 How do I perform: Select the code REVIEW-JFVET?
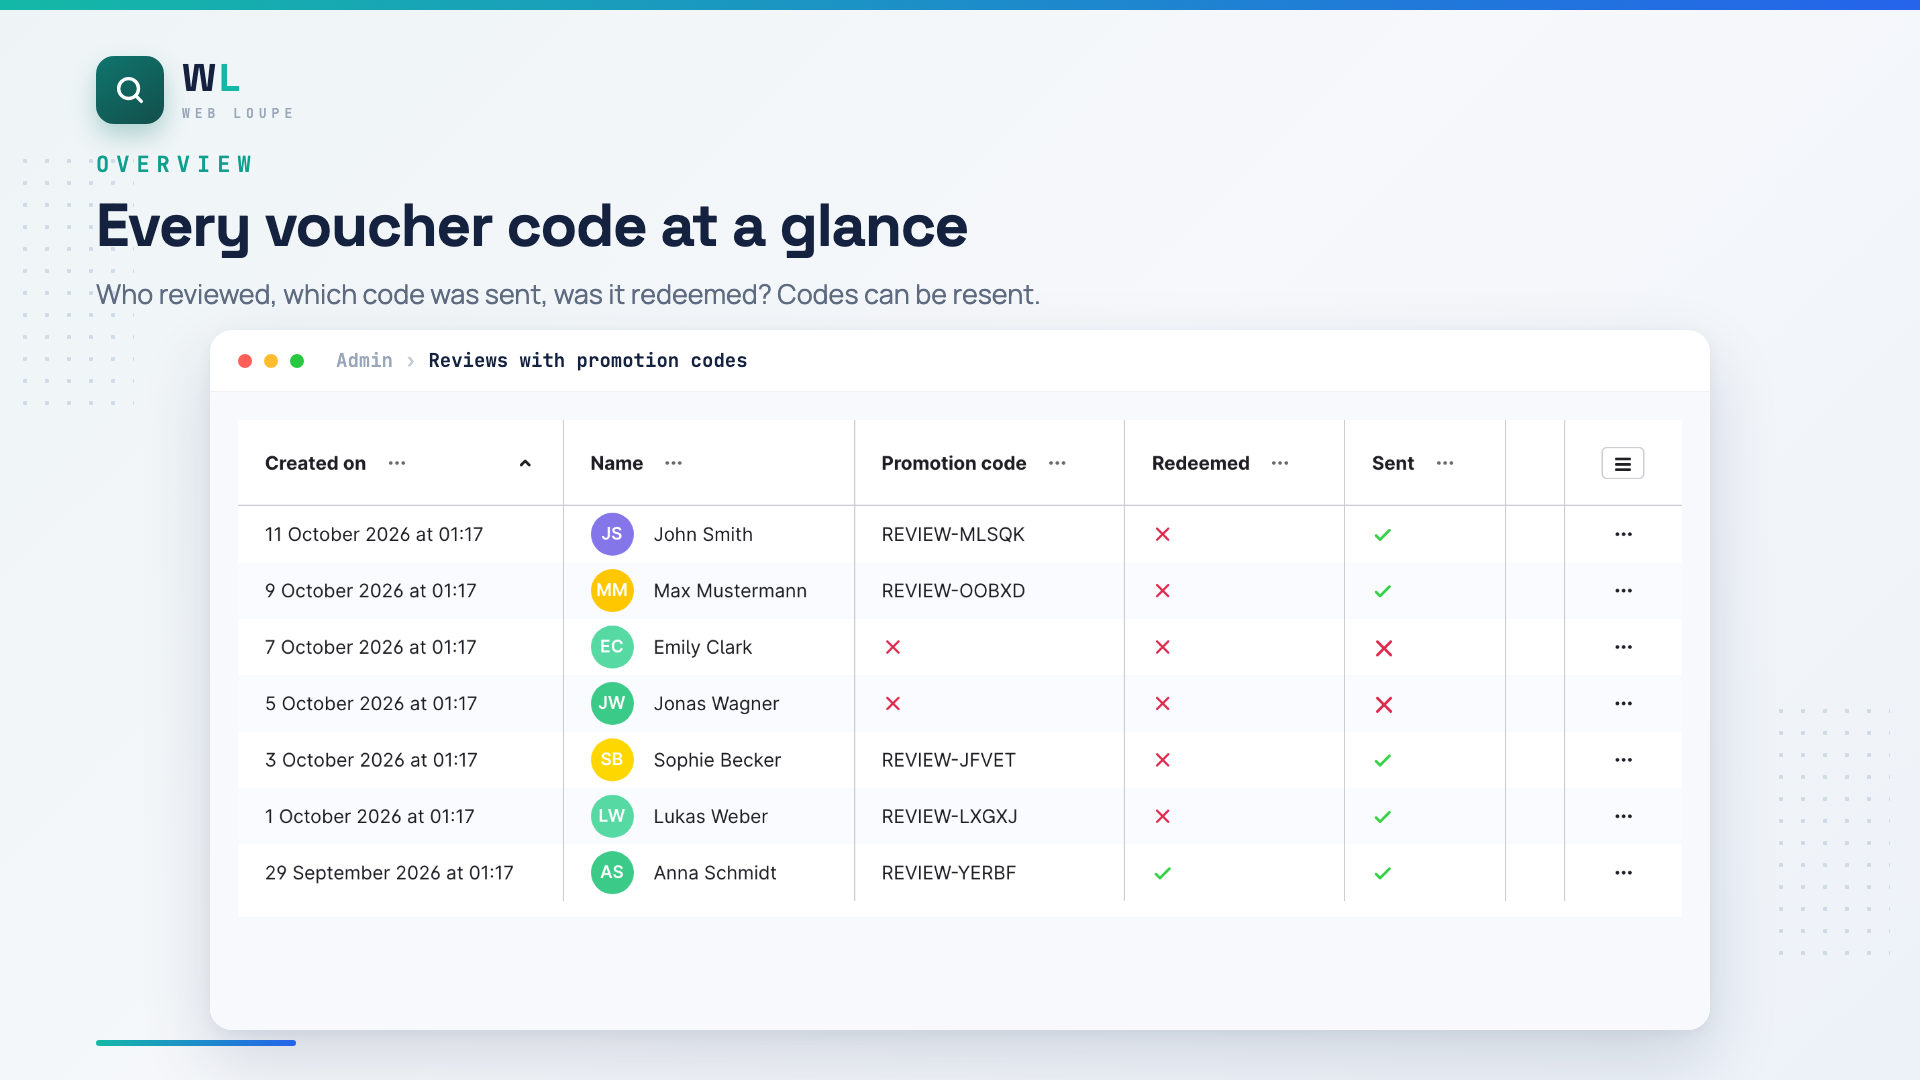[948, 760]
